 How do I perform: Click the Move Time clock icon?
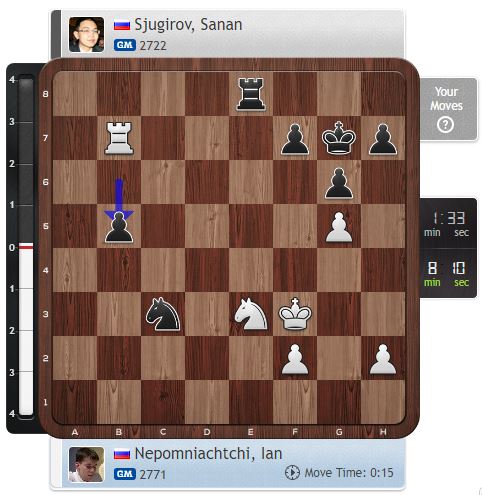[292, 473]
